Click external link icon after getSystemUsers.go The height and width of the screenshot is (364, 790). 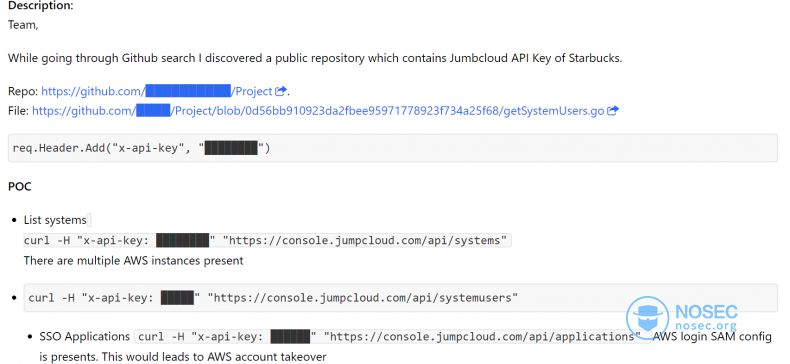tap(612, 111)
